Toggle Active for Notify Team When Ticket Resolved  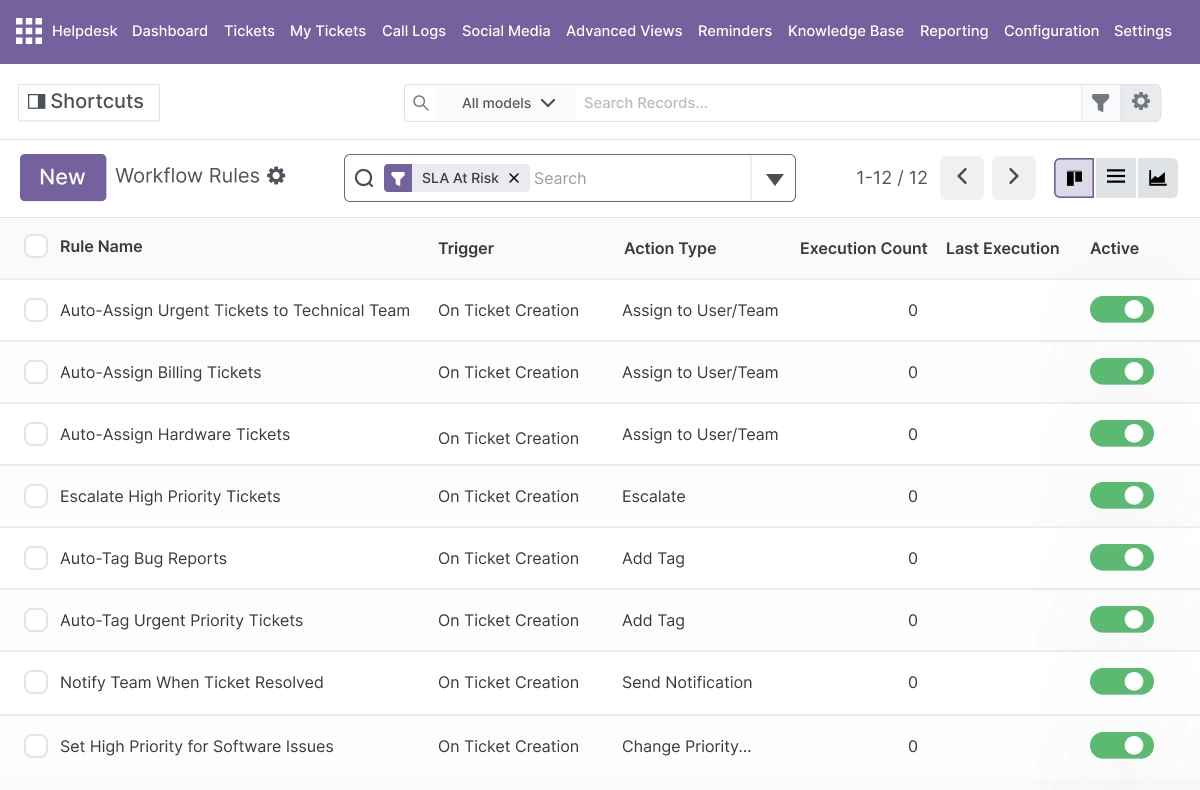point(1122,682)
